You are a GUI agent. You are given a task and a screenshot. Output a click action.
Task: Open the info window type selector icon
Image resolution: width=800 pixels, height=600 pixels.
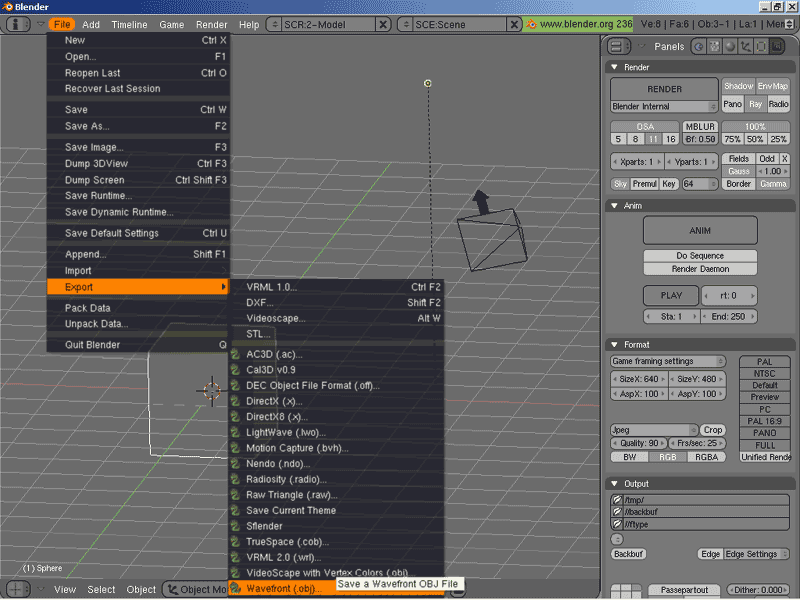point(17,24)
